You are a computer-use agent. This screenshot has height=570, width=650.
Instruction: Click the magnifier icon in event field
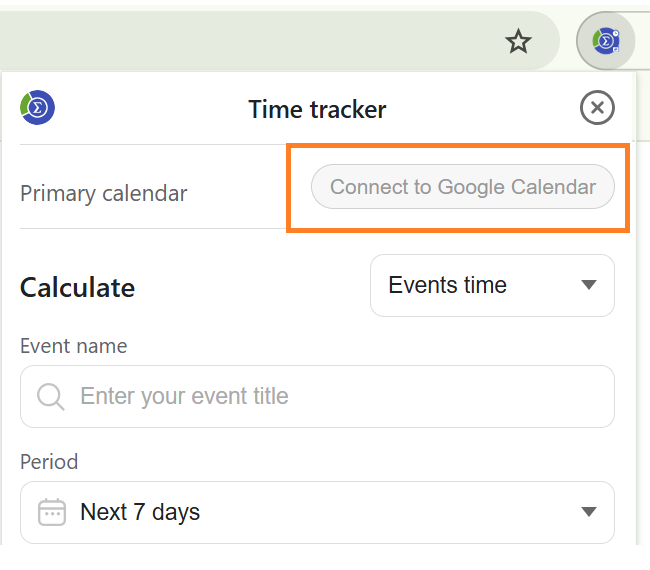pos(51,397)
